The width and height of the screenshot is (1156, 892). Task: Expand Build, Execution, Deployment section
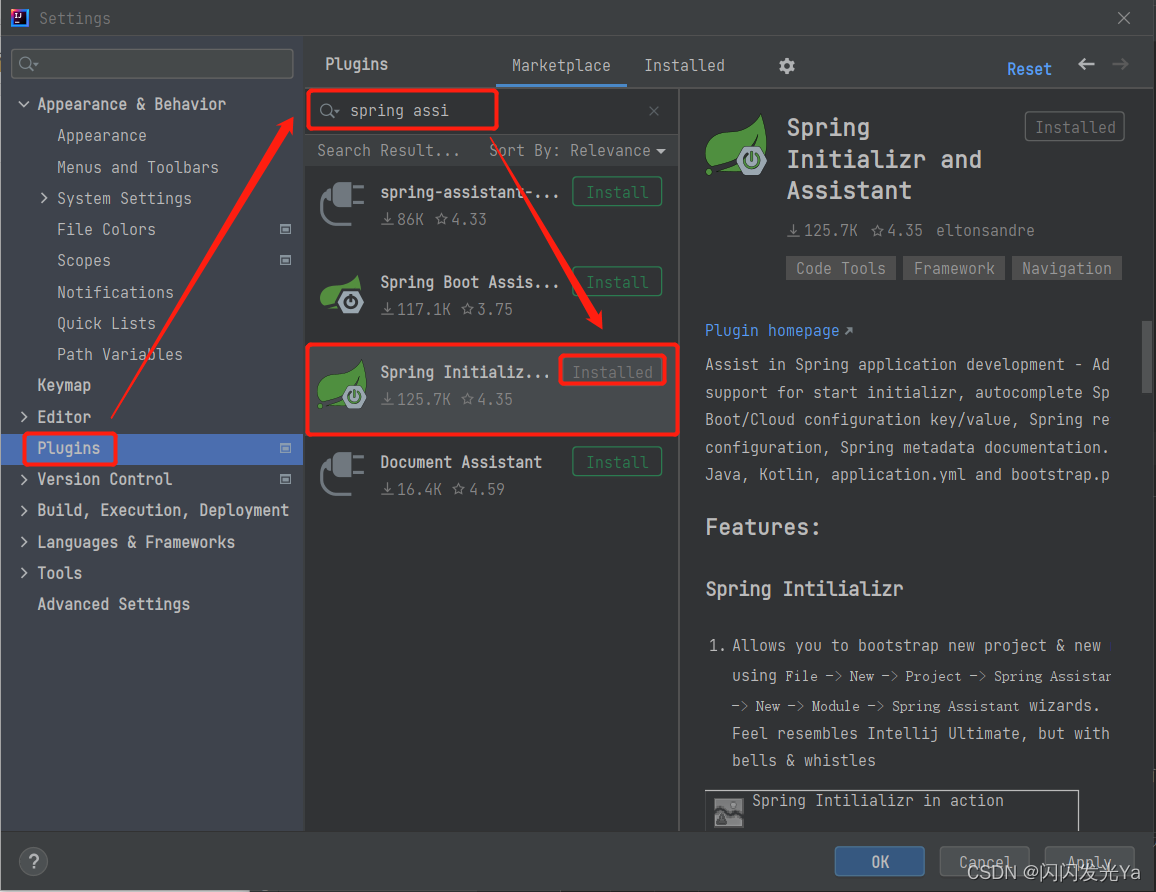24,510
